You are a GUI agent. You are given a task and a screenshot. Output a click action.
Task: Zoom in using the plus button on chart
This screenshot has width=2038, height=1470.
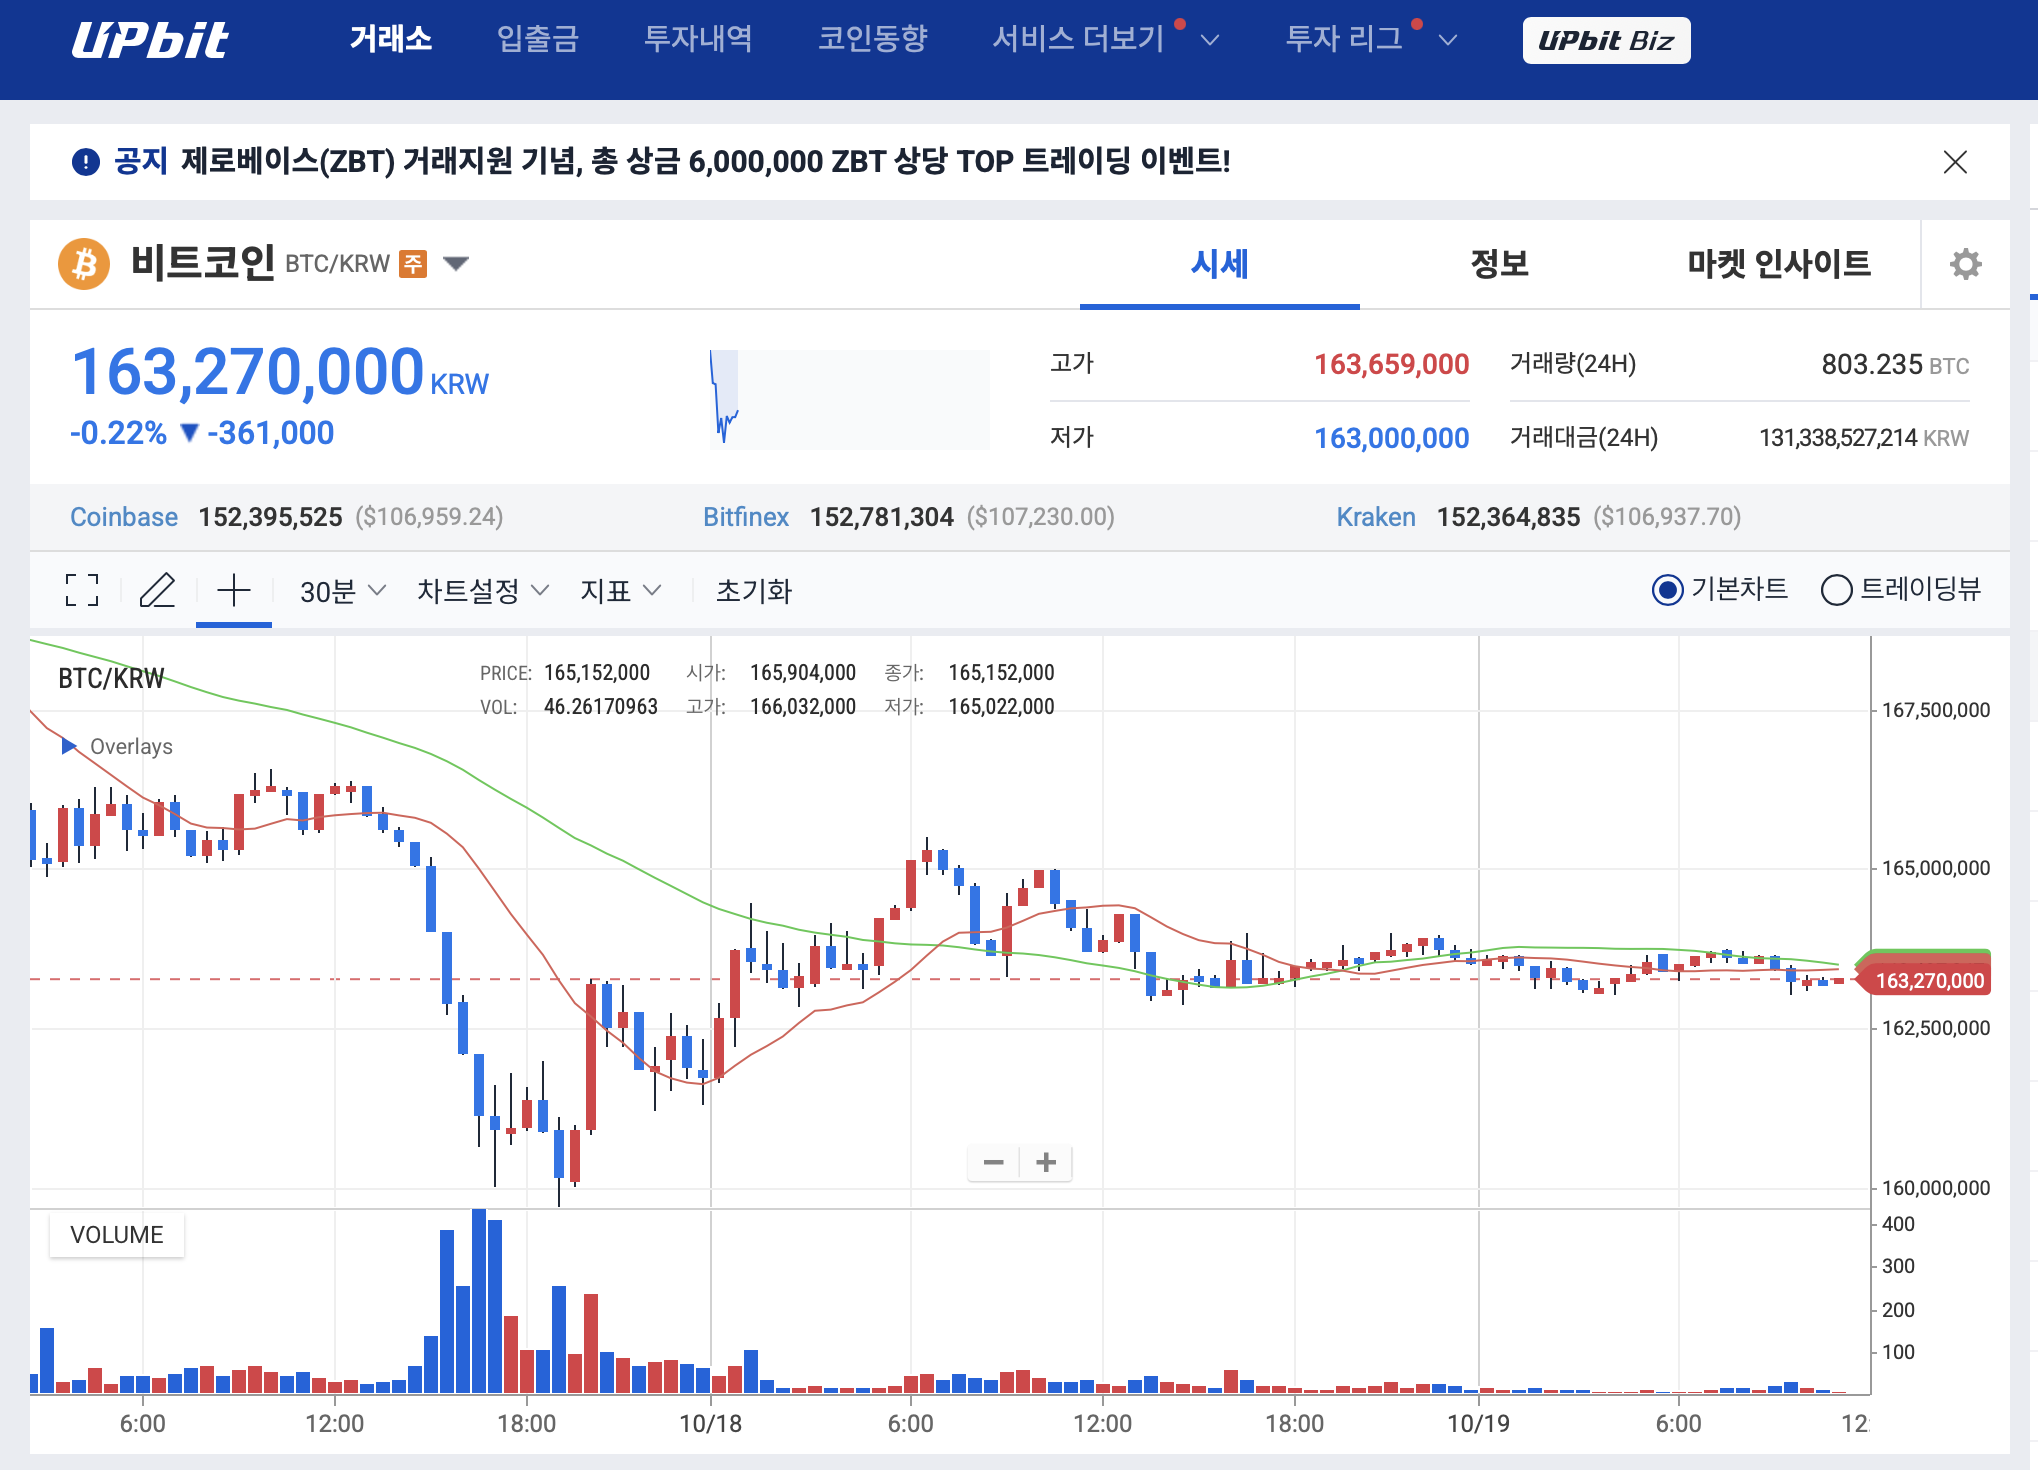click(x=1046, y=1162)
